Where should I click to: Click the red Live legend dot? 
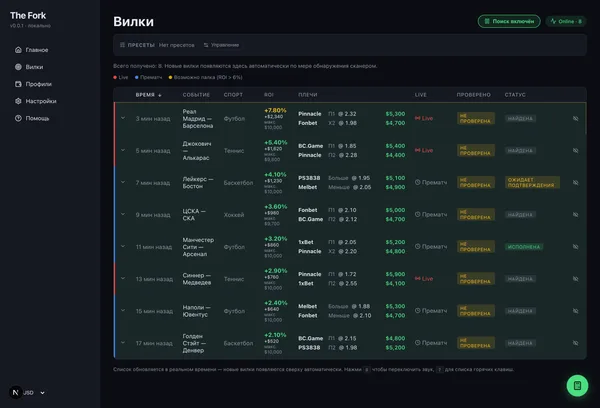pyautogui.click(x=115, y=77)
